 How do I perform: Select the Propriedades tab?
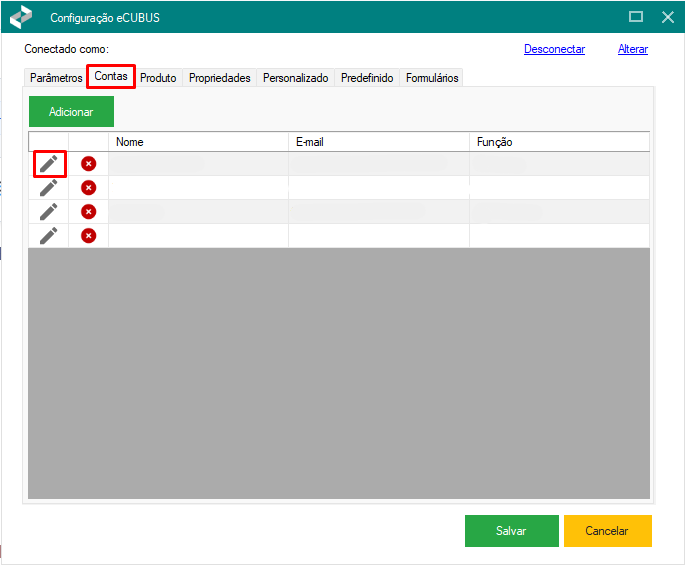point(219,78)
